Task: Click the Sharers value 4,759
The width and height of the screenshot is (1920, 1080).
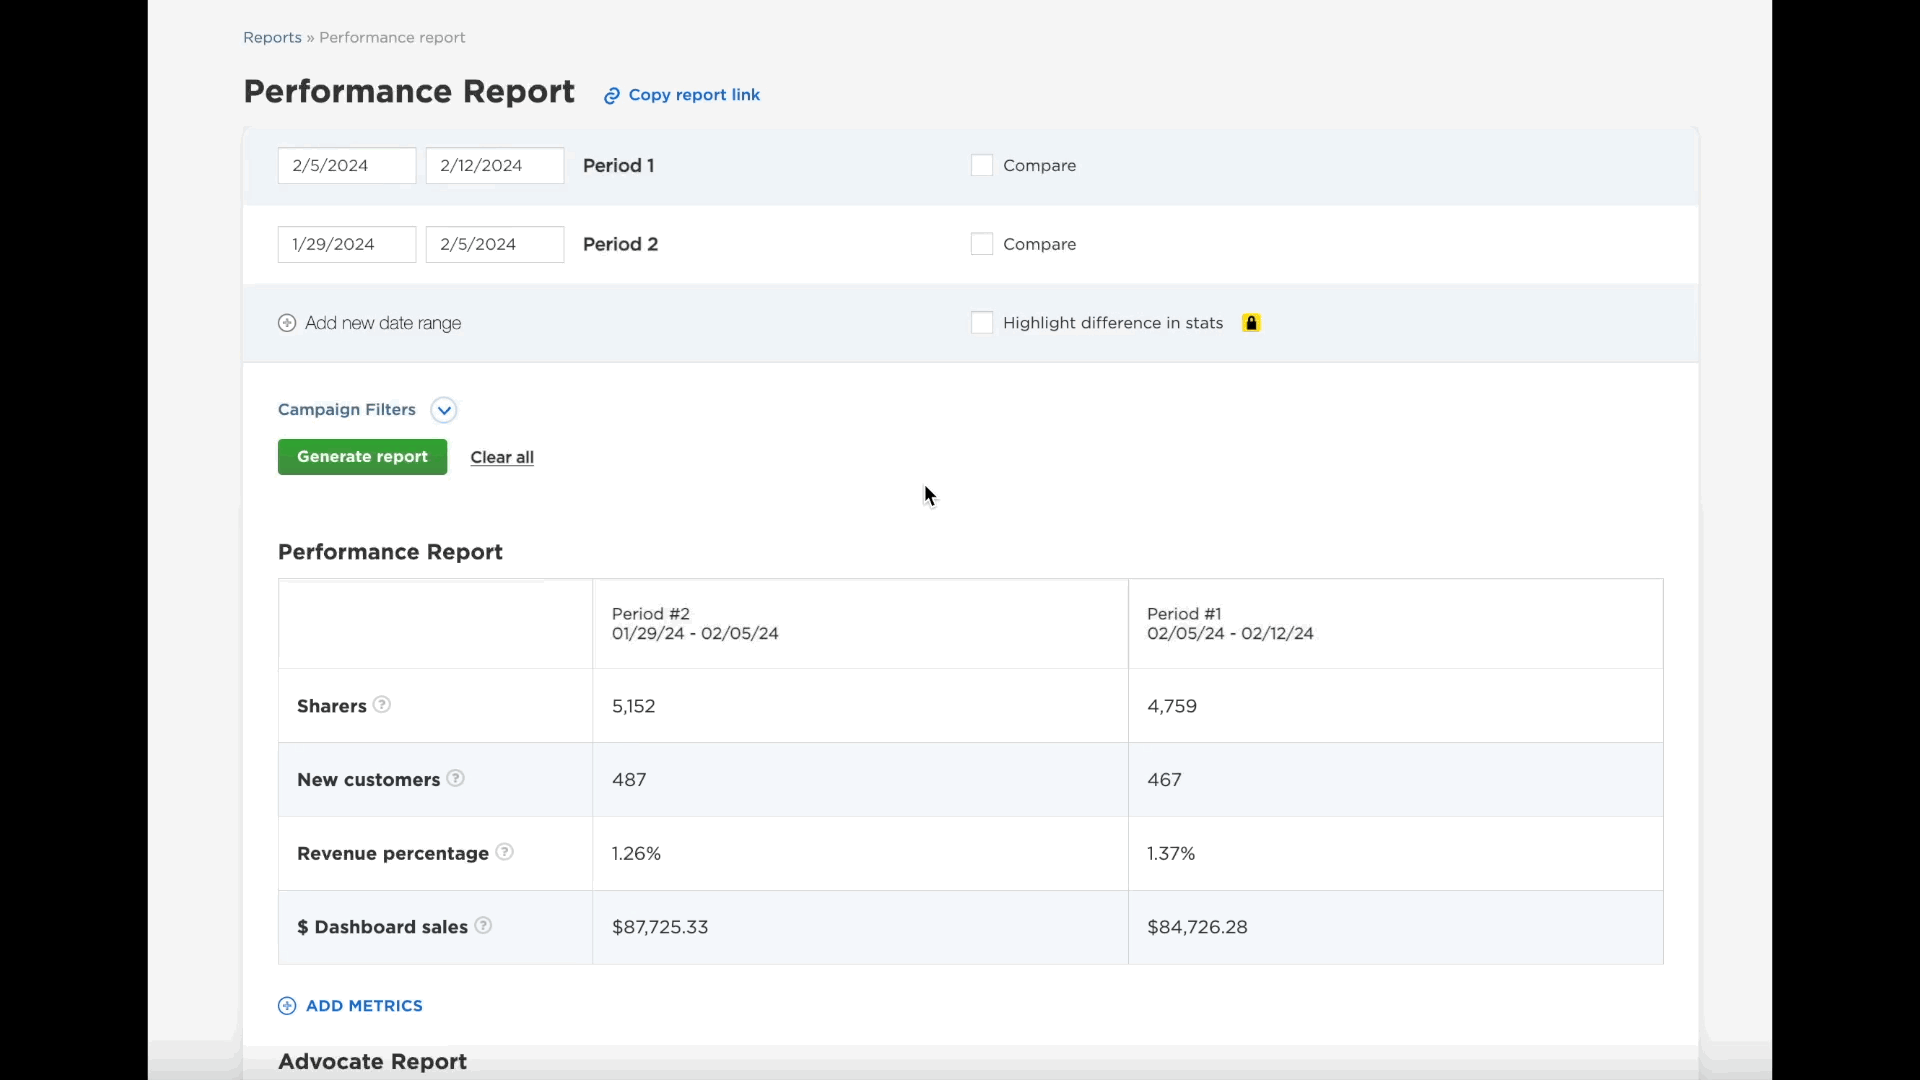Action: [1172, 706]
